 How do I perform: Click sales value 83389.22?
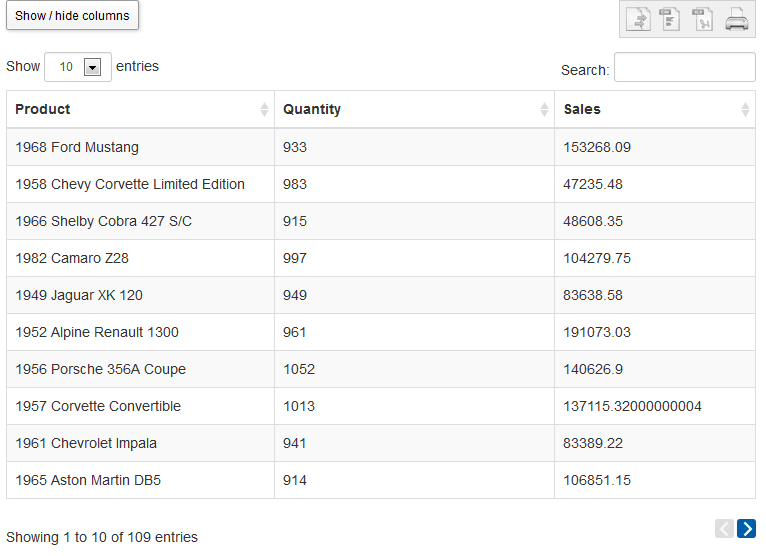593,443
